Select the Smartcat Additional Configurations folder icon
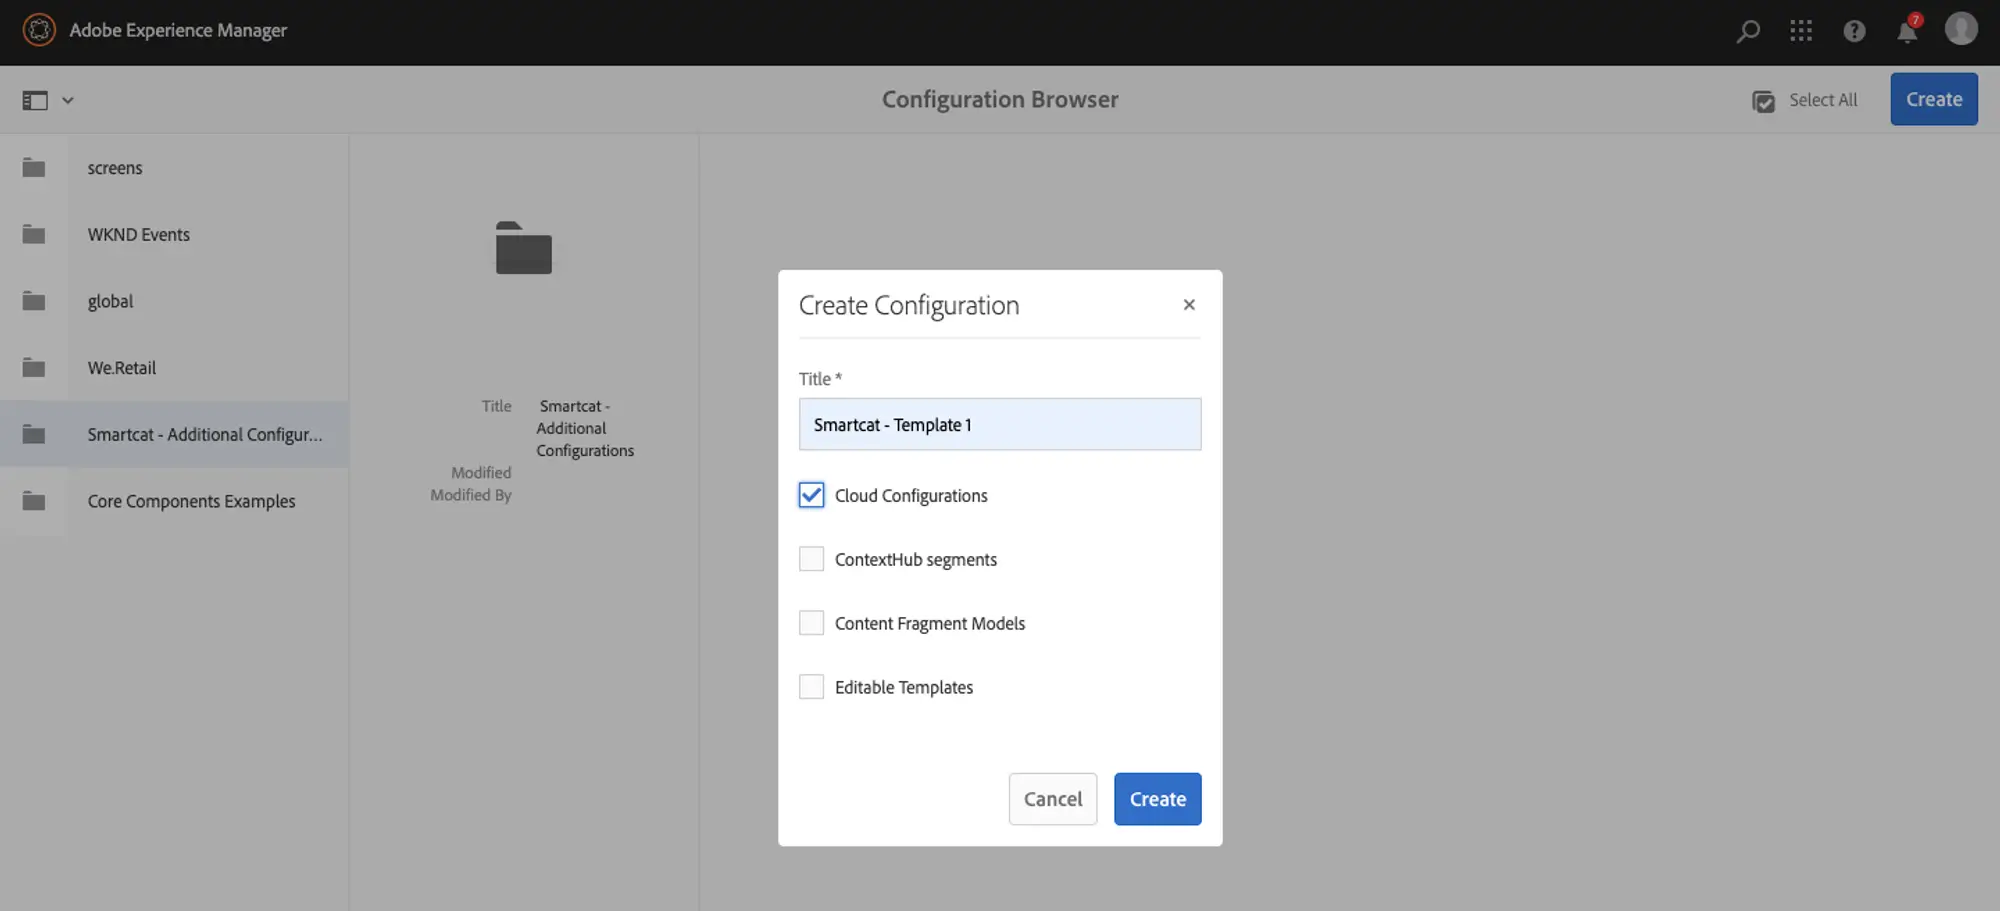The height and width of the screenshot is (911, 2000). [34, 434]
